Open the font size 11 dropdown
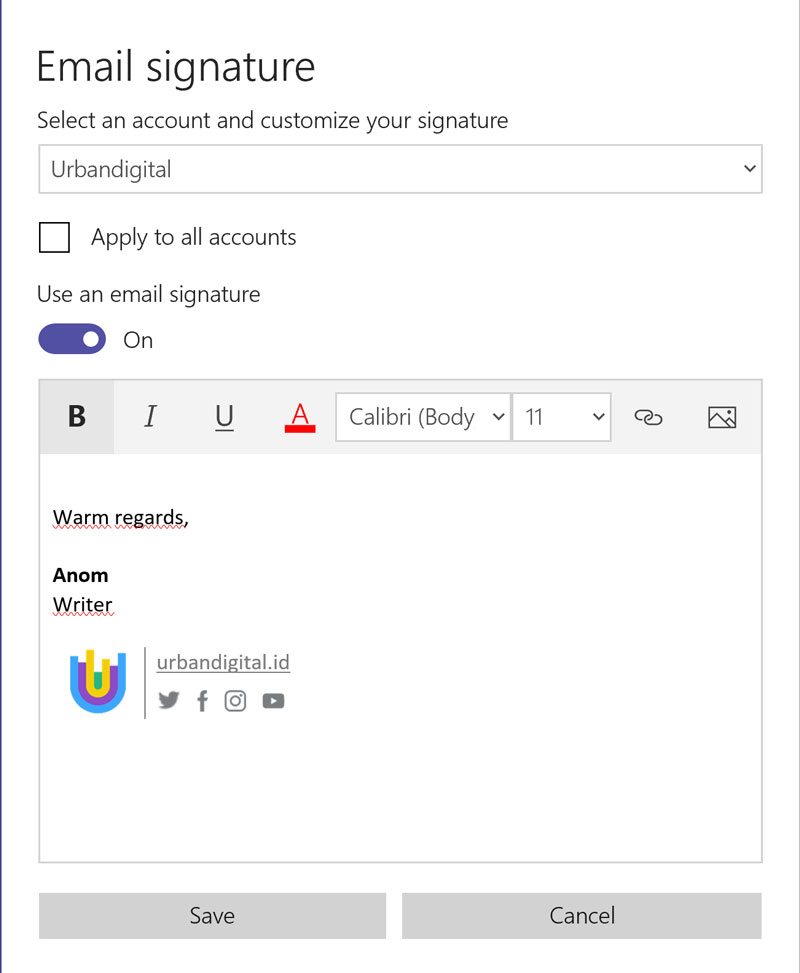Viewport: 800px width, 973px height. pyautogui.click(x=561, y=417)
